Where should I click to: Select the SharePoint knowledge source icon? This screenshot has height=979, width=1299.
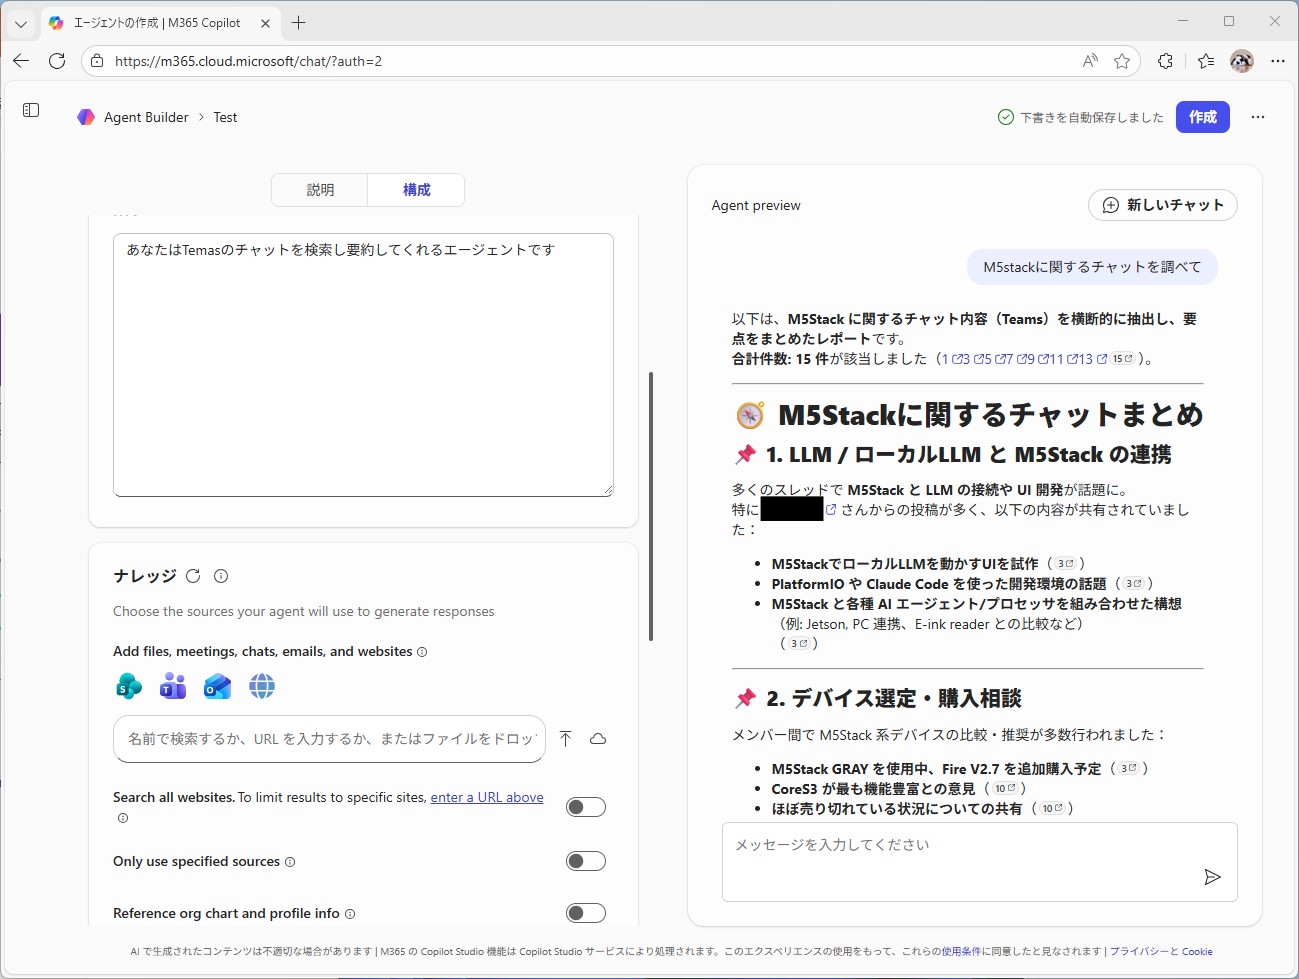(128, 686)
